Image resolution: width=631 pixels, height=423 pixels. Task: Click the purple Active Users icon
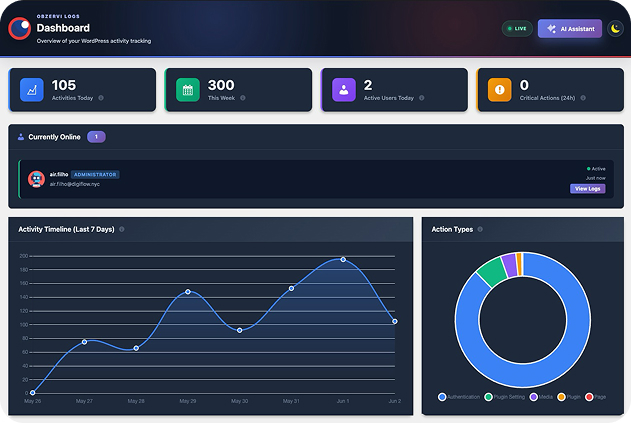(344, 89)
